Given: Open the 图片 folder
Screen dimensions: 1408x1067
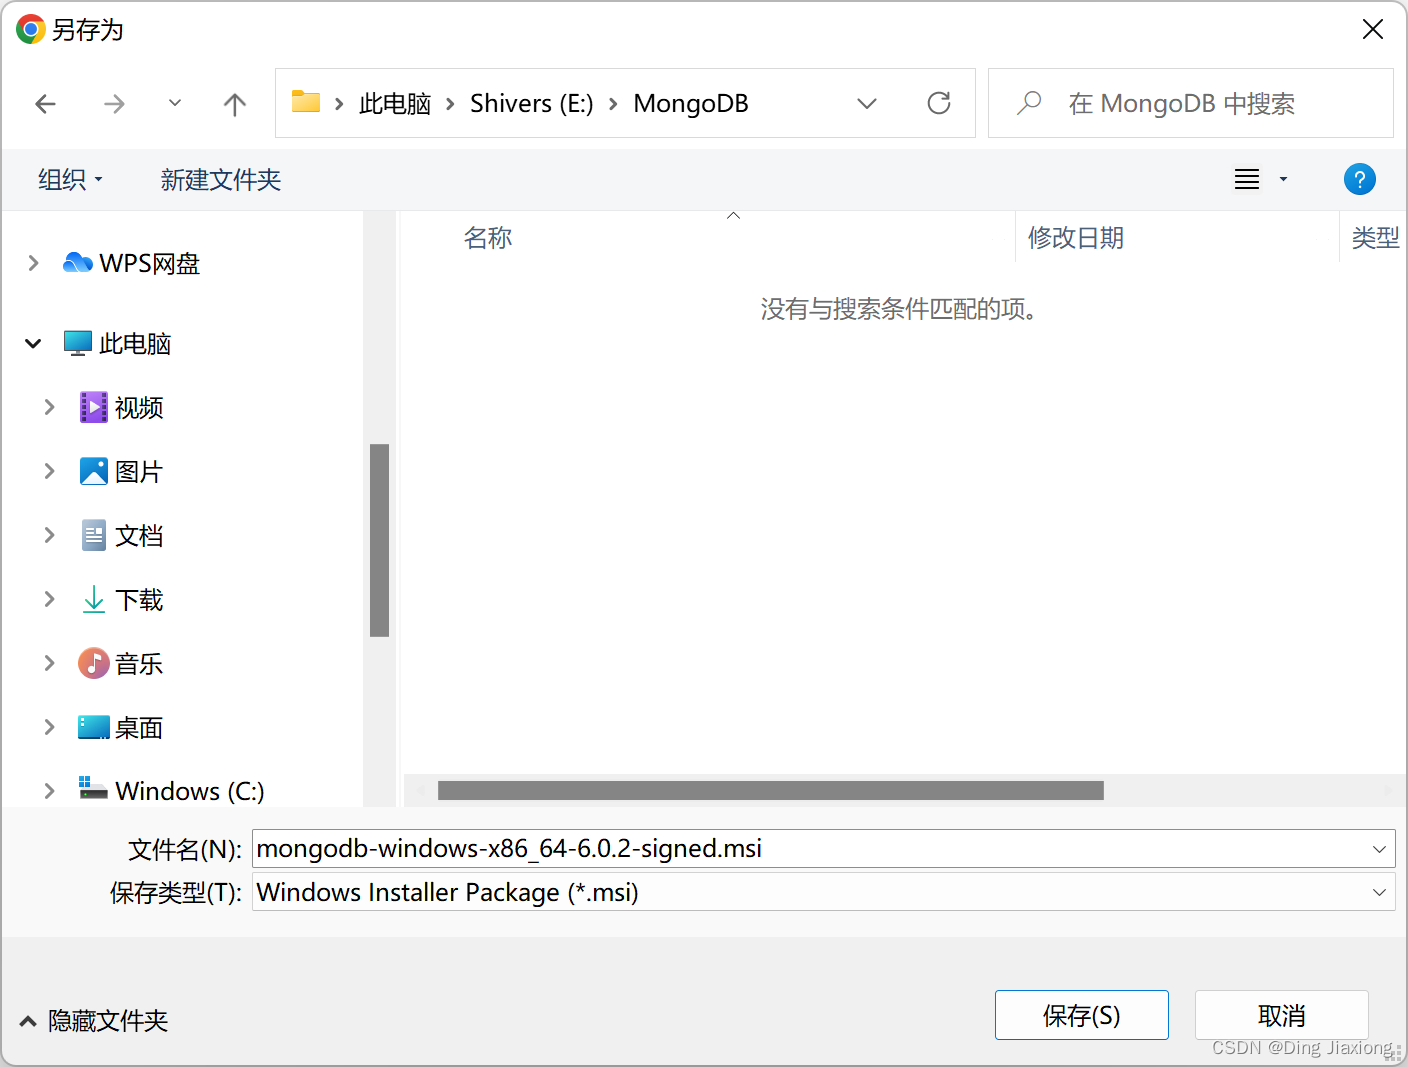Looking at the screenshot, I should [121, 472].
